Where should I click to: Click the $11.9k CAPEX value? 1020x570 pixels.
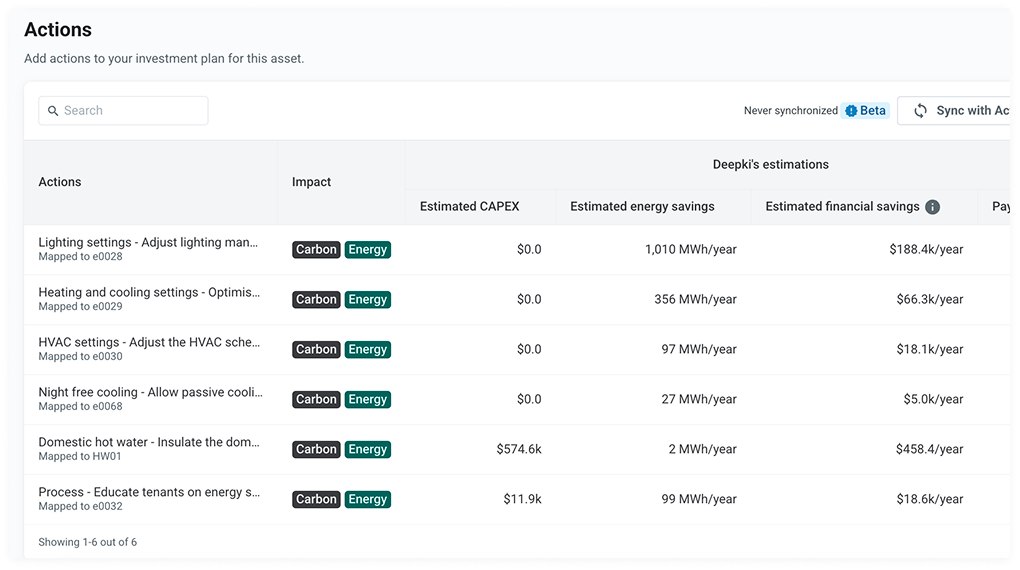click(522, 500)
